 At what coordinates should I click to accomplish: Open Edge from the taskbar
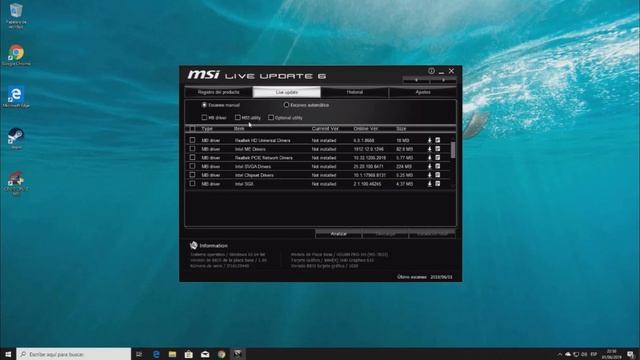156,354
